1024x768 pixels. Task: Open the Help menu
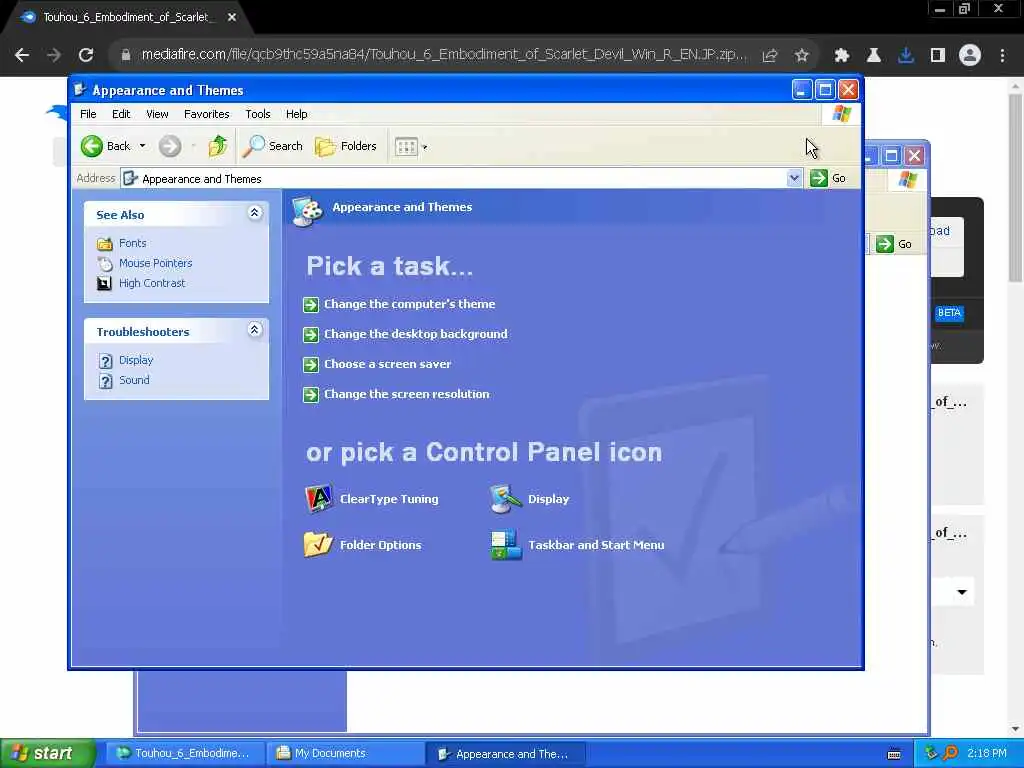coord(296,114)
